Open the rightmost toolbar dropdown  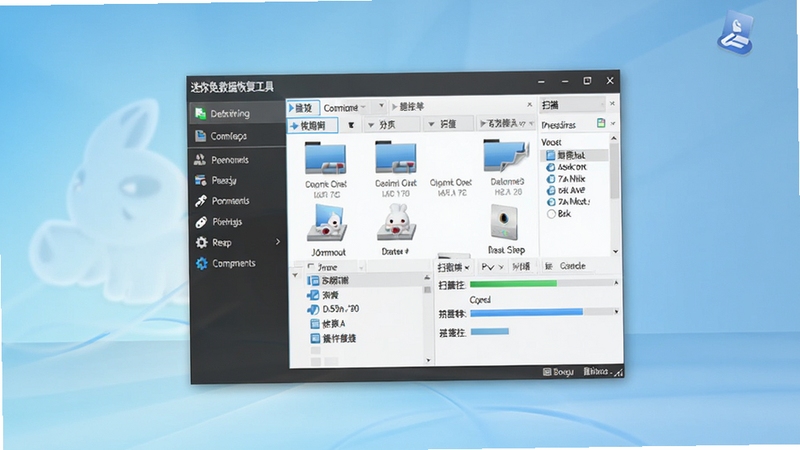tap(507, 123)
